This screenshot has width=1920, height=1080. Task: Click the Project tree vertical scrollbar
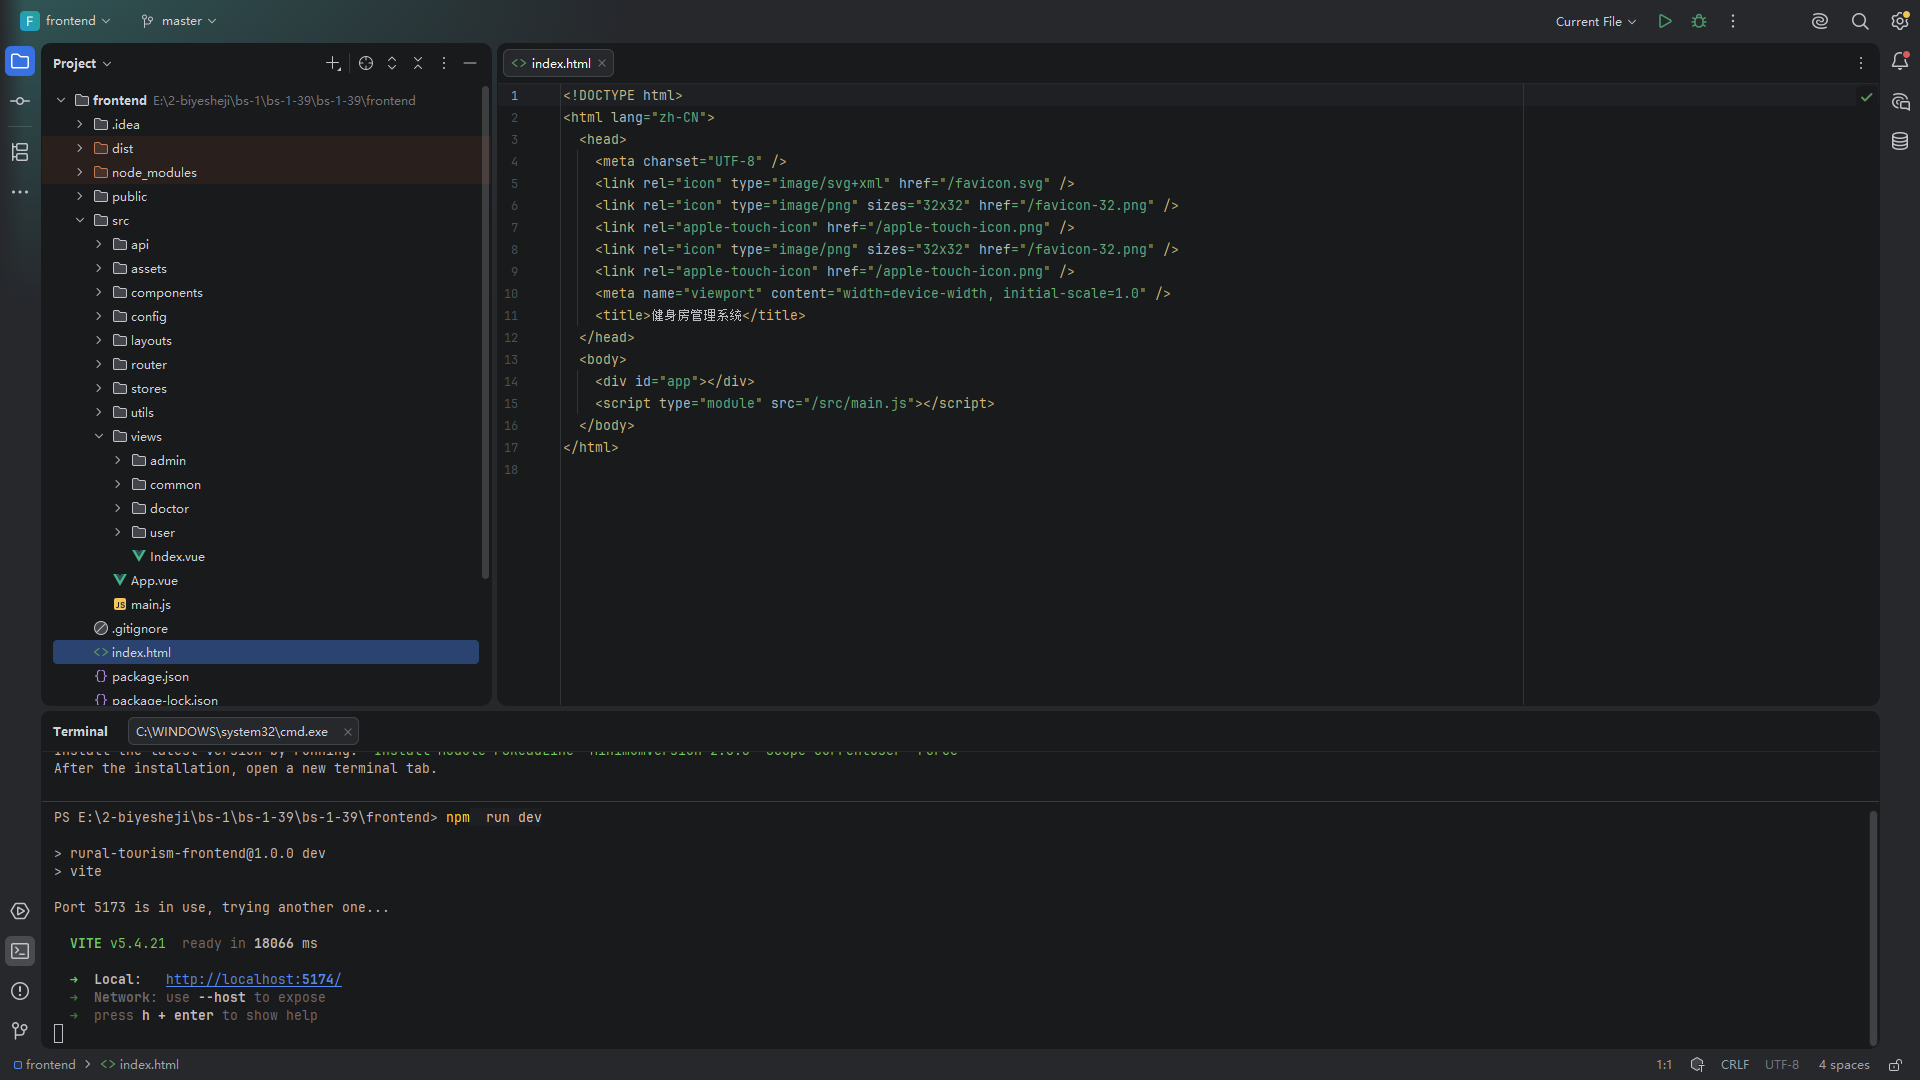pos(485,332)
